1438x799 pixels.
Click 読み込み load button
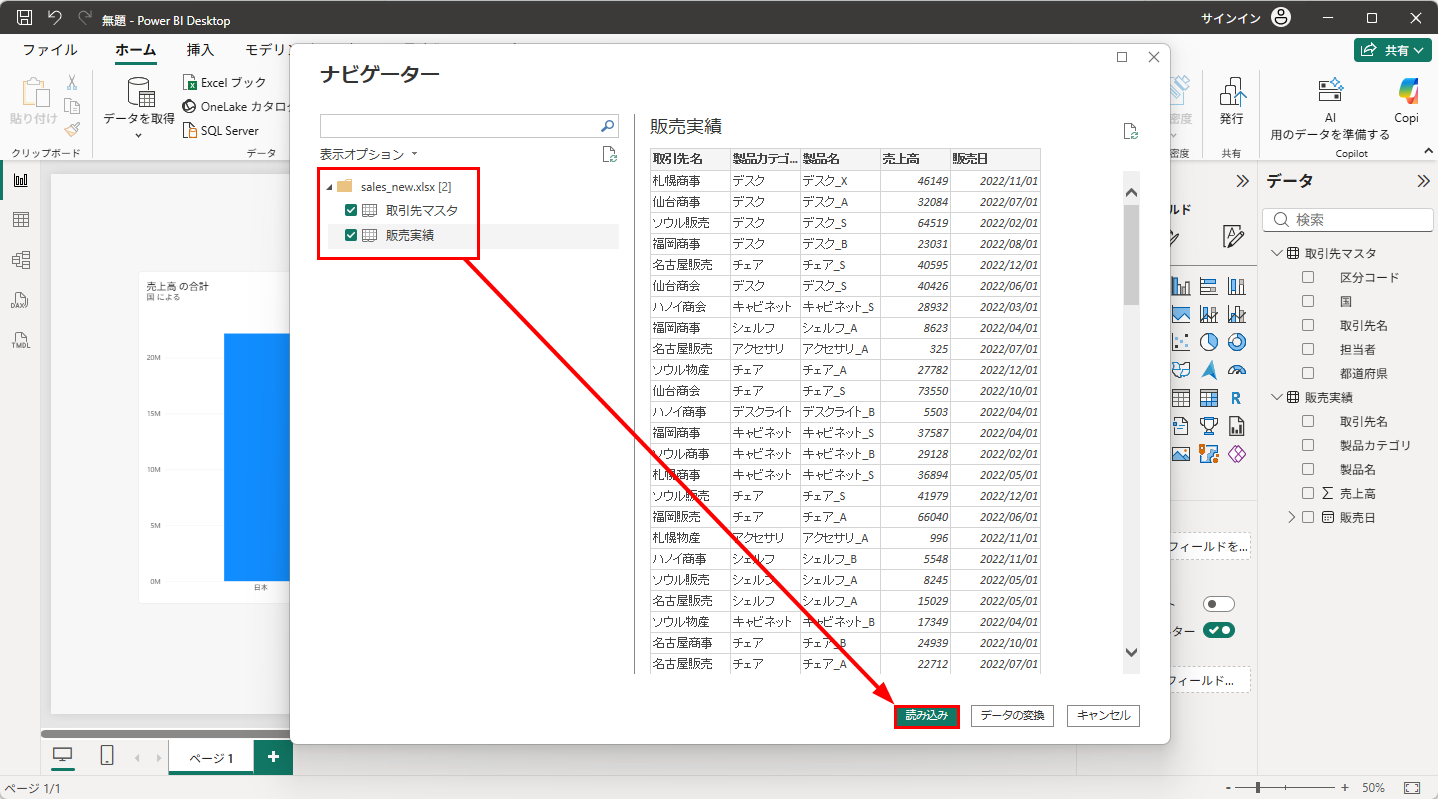[927, 716]
